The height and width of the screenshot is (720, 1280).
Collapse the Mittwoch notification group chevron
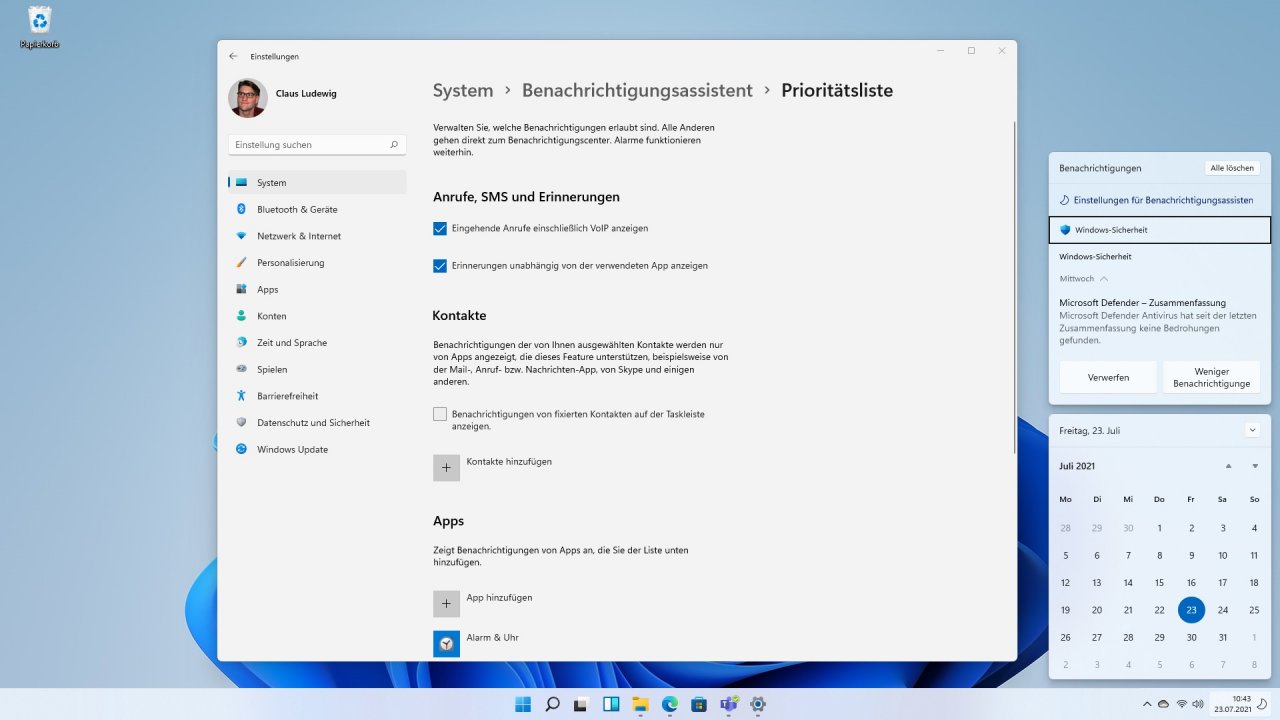[1104, 279]
